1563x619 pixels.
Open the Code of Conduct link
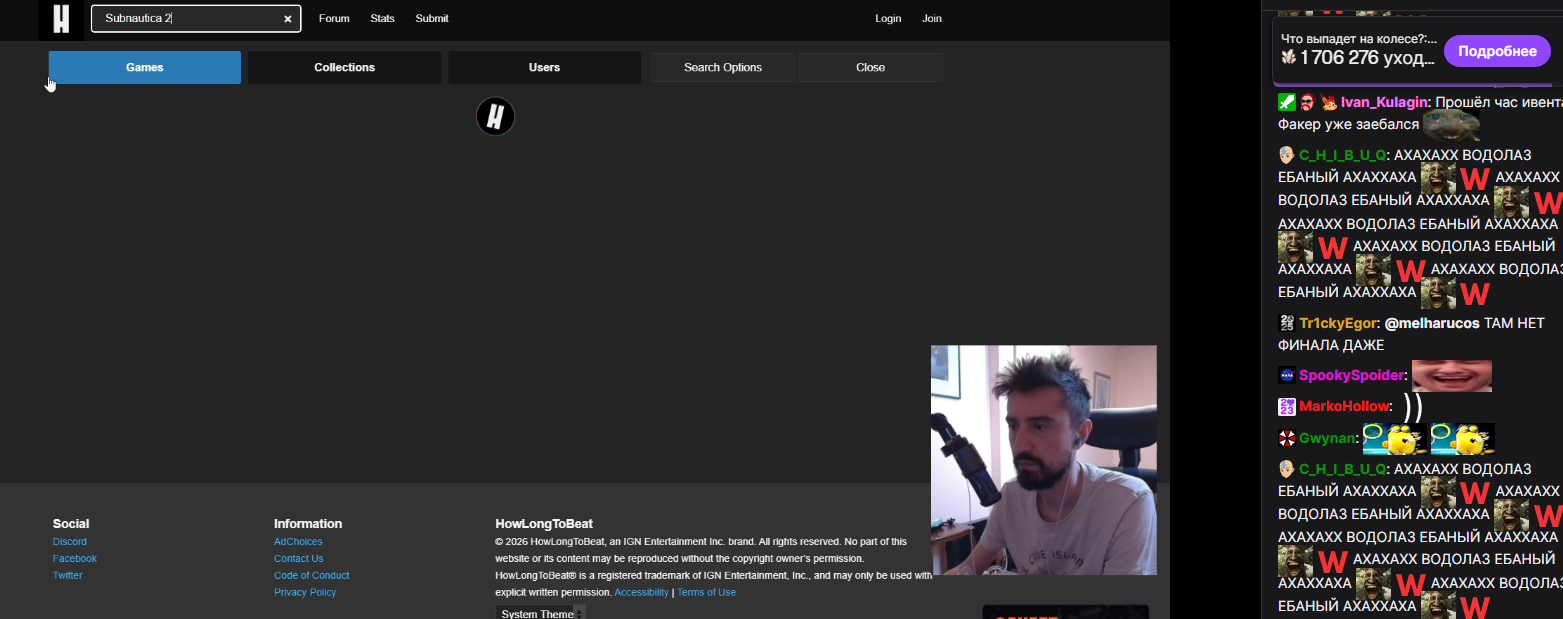coord(312,575)
